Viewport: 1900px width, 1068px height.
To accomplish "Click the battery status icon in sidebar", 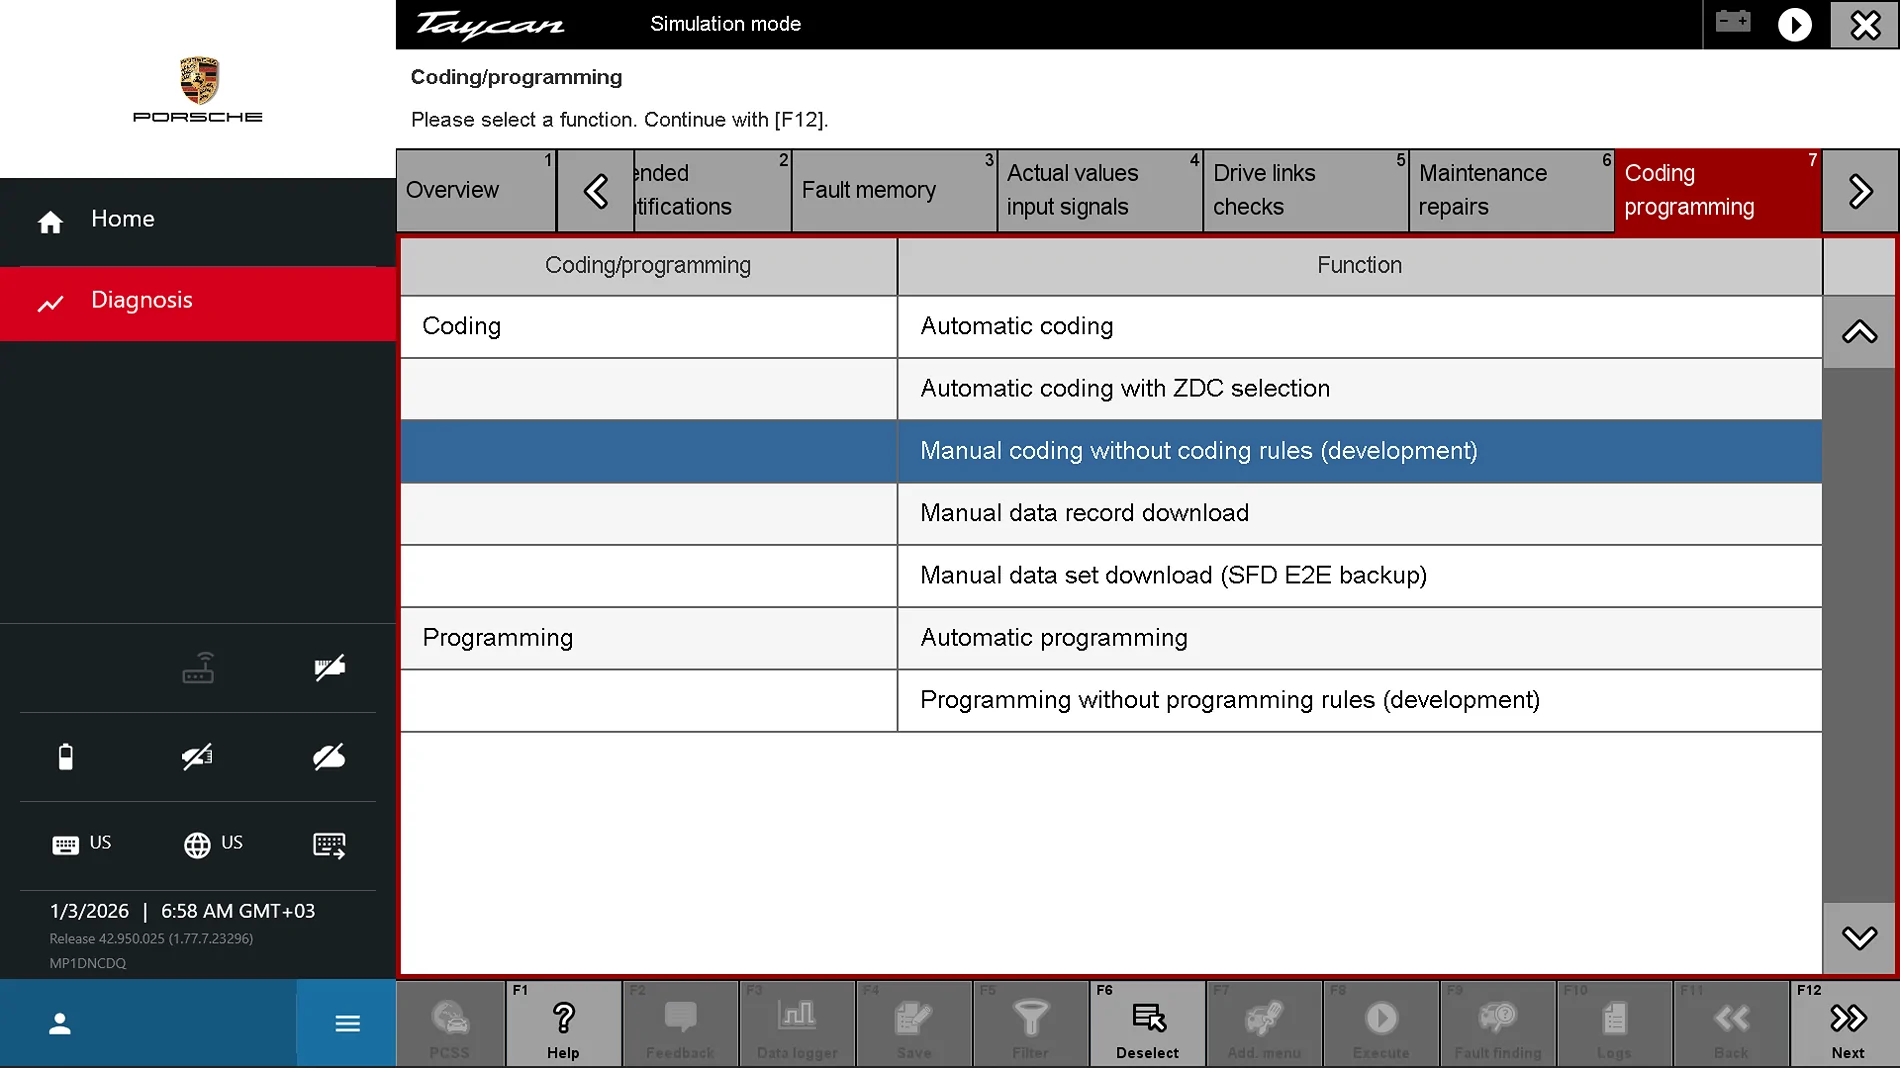I will pyautogui.click(x=66, y=757).
